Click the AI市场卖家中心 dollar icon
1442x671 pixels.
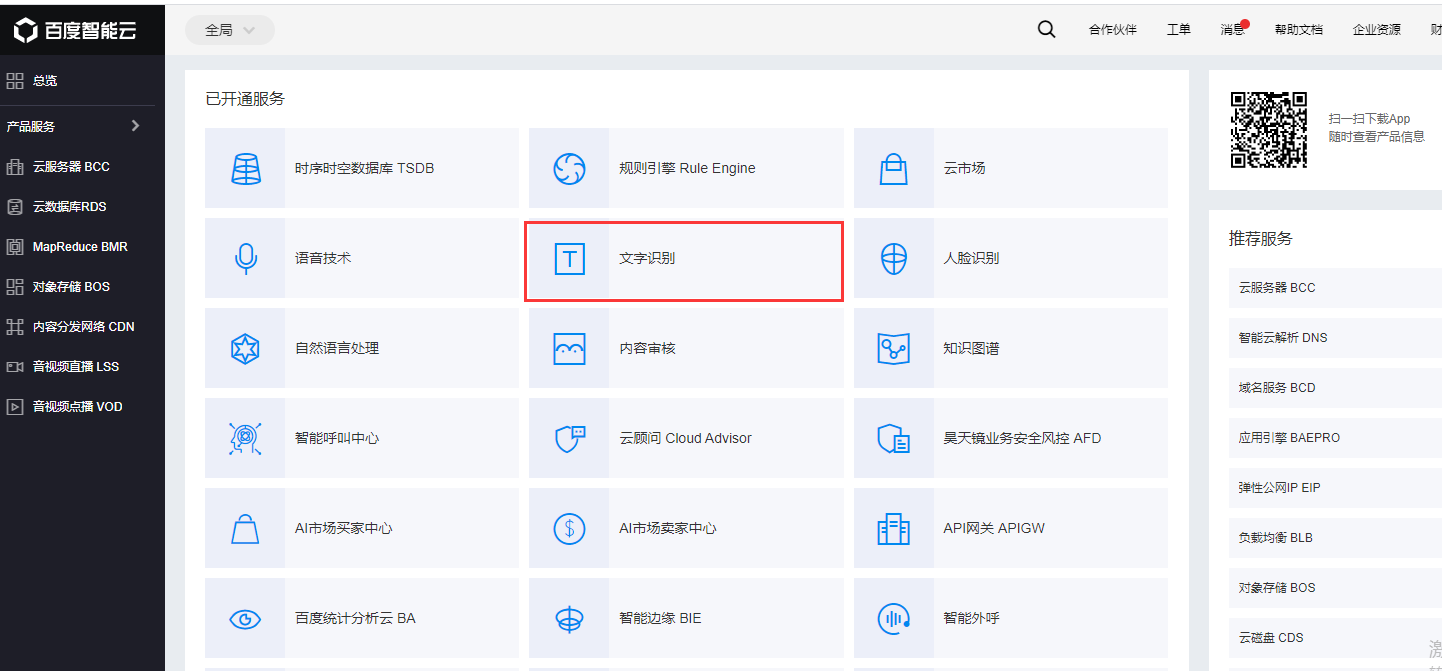coord(569,528)
